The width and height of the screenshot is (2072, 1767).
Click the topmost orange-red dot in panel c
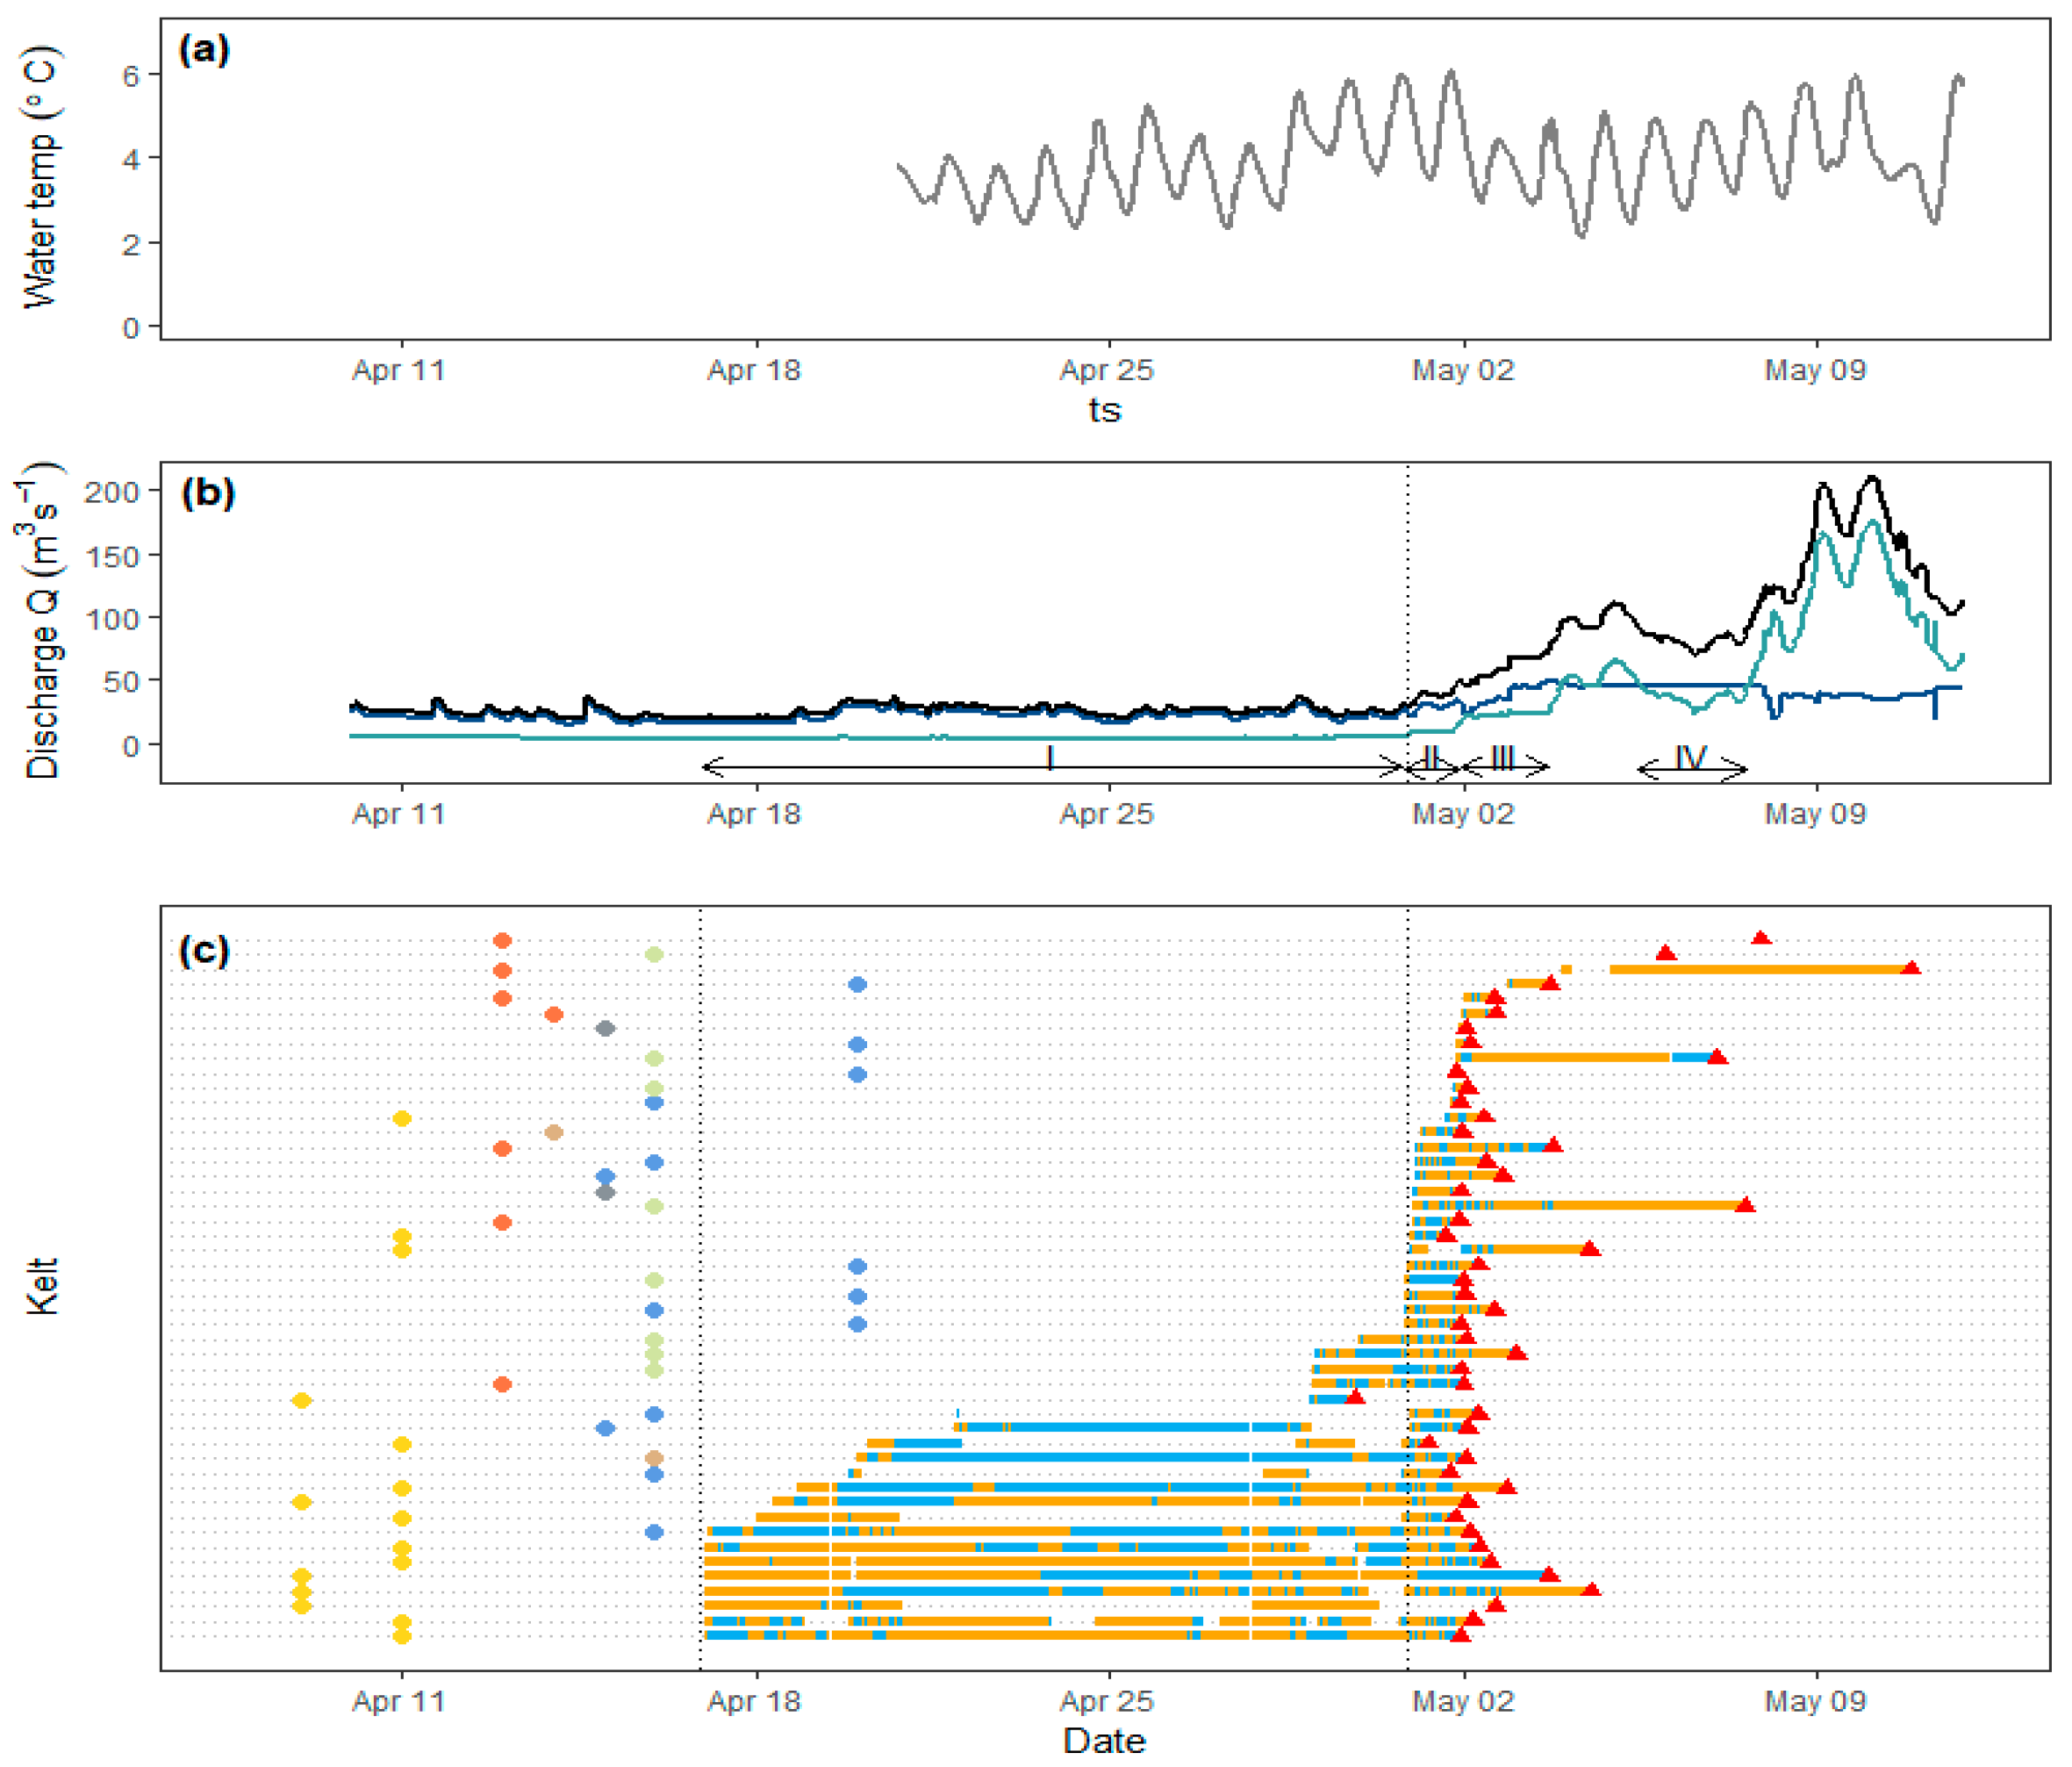[503, 941]
